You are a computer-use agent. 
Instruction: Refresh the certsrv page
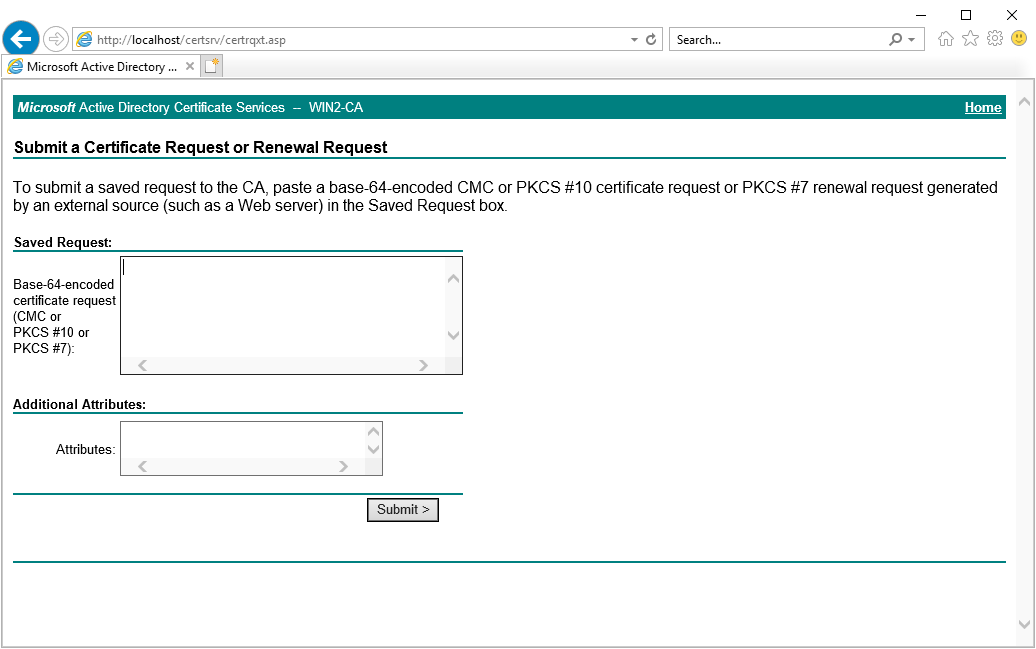coord(651,40)
